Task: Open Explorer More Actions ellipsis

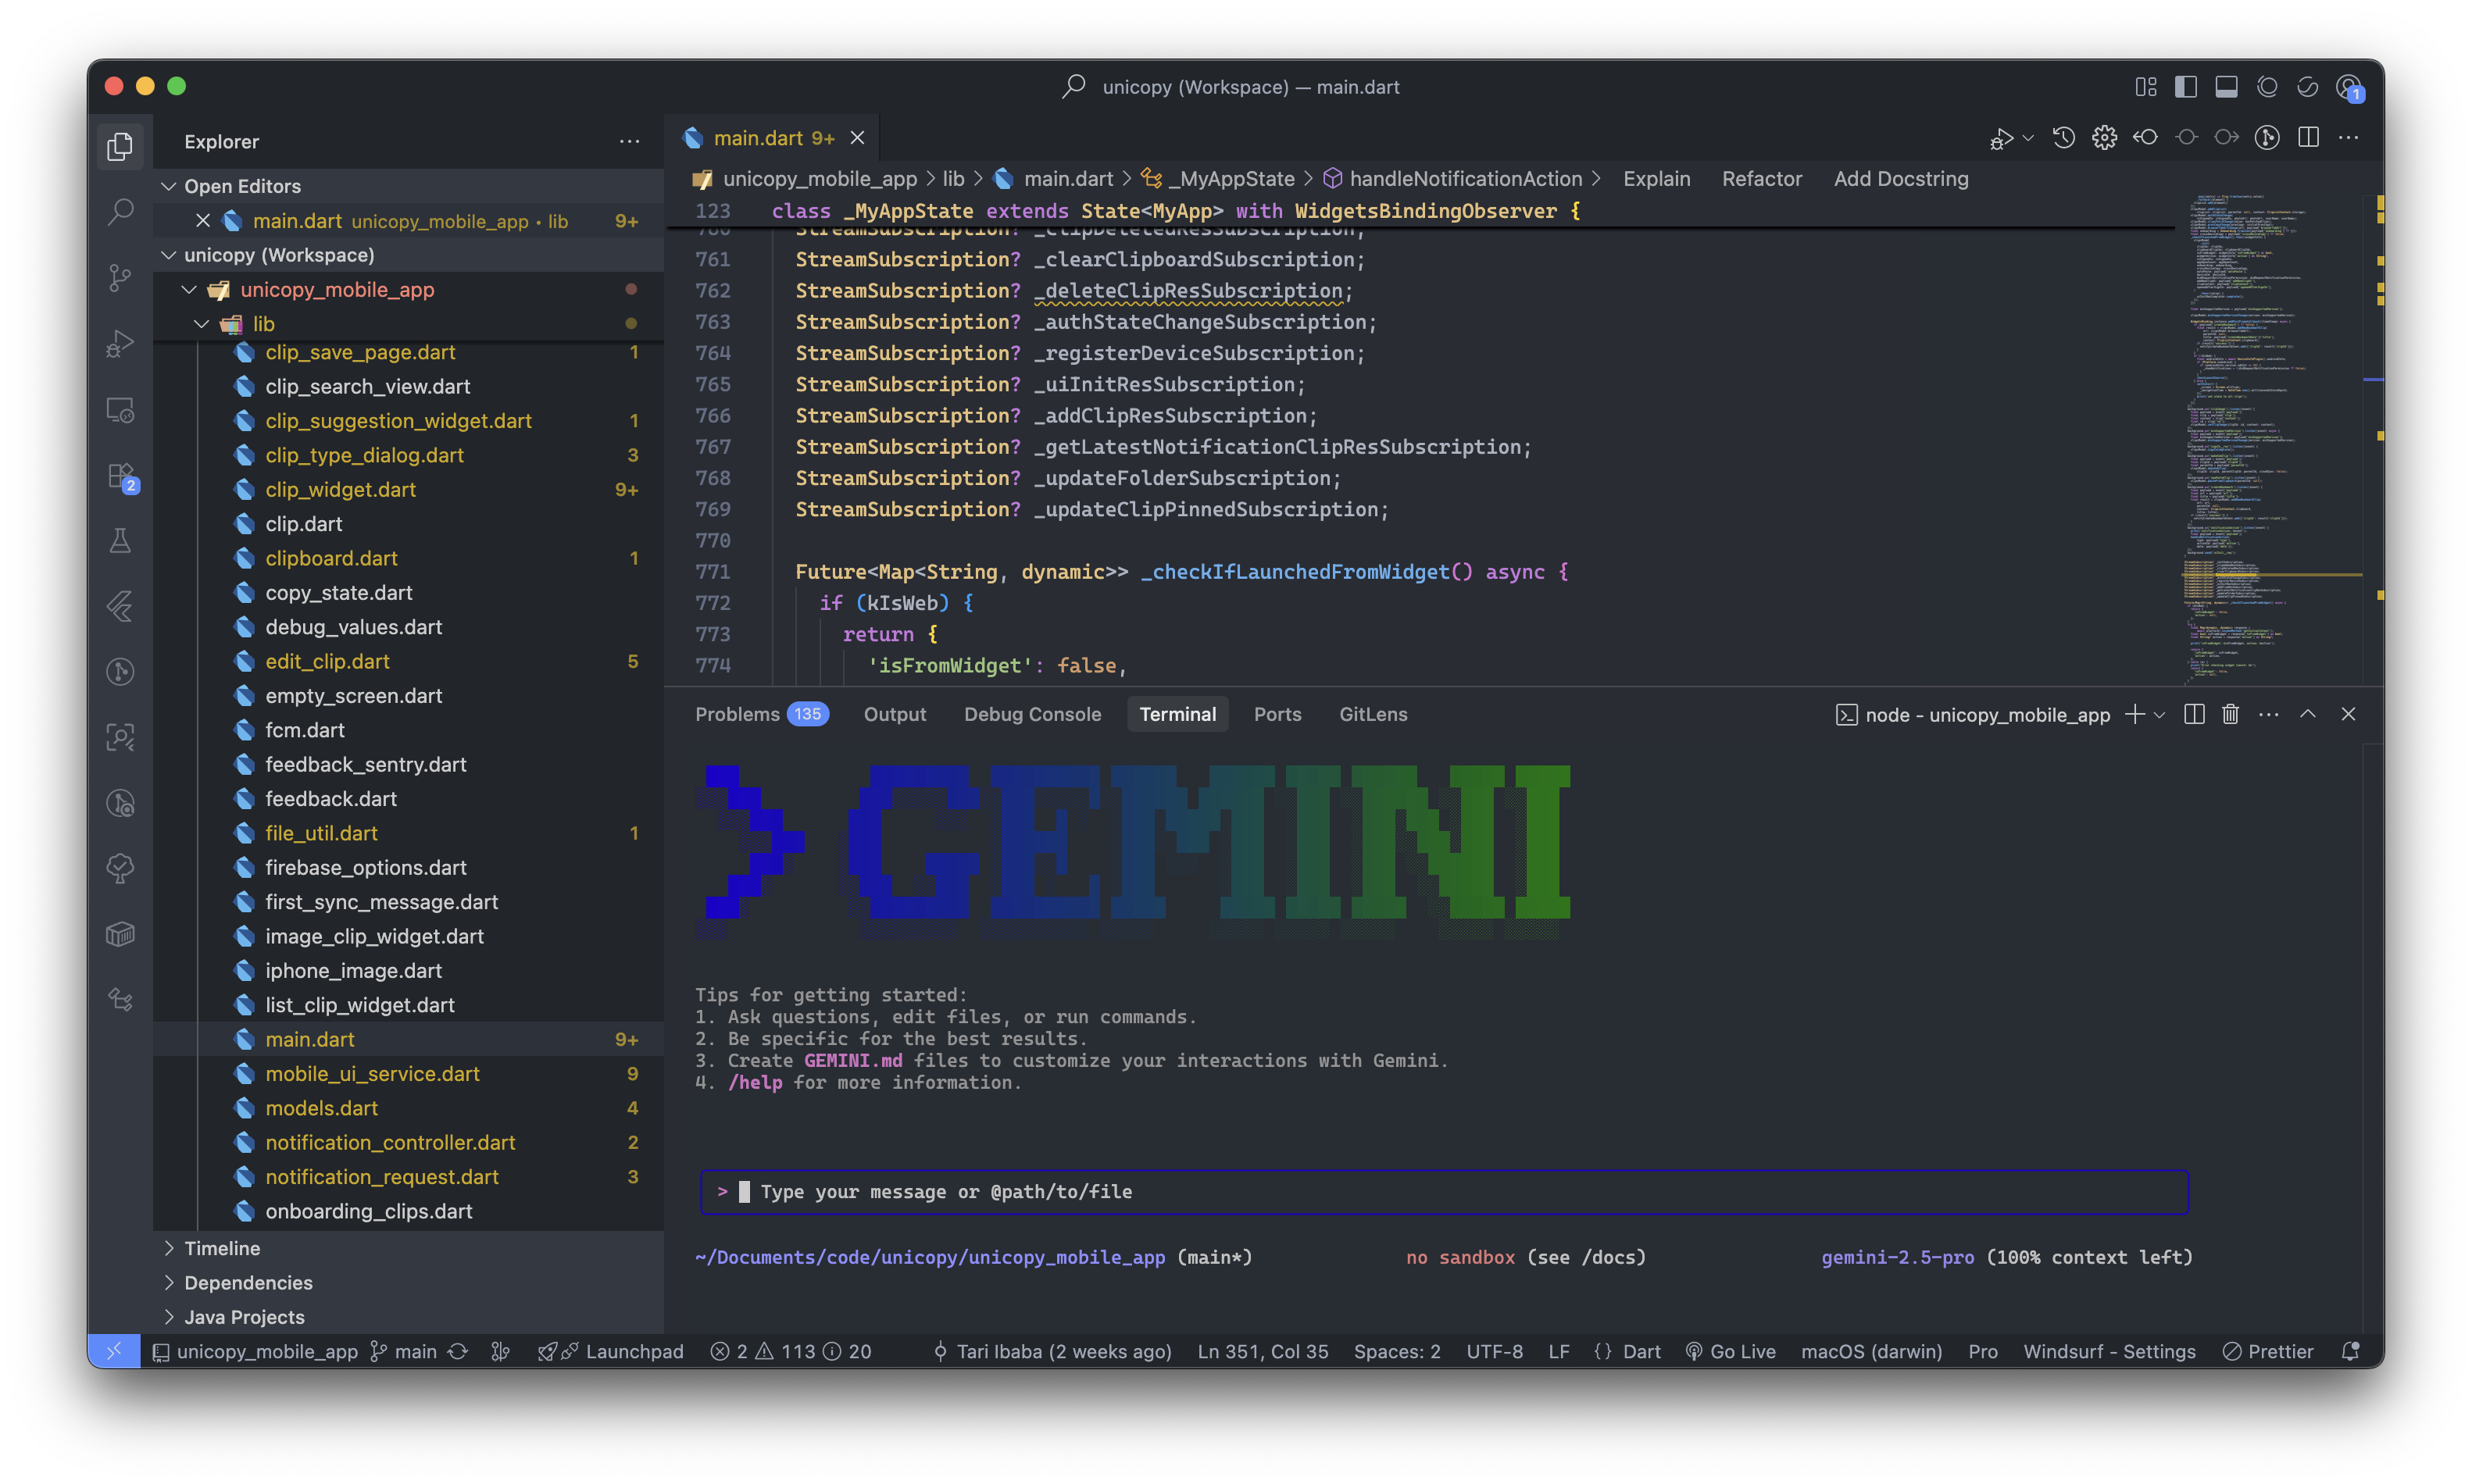Action: click(x=629, y=141)
